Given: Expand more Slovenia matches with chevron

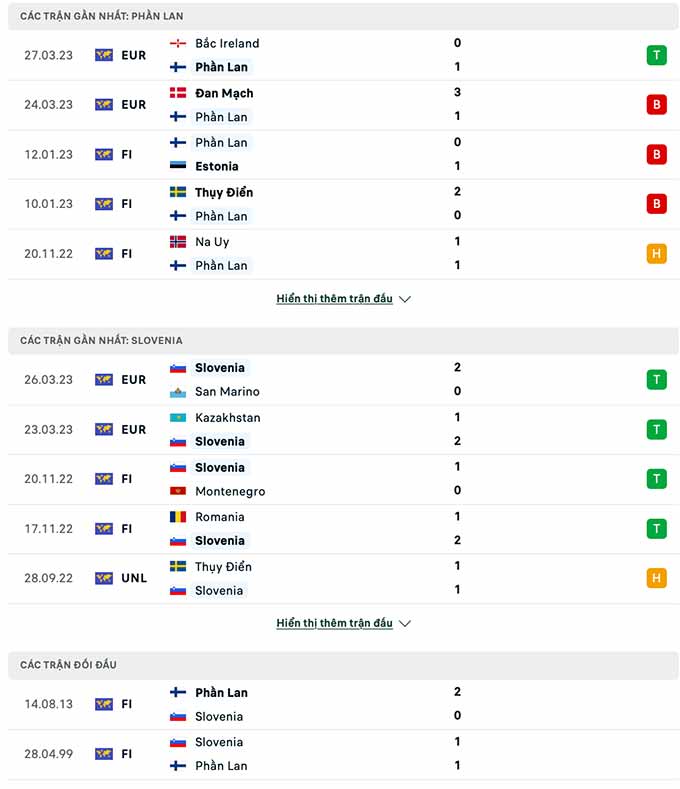Looking at the screenshot, I should (405, 623).
